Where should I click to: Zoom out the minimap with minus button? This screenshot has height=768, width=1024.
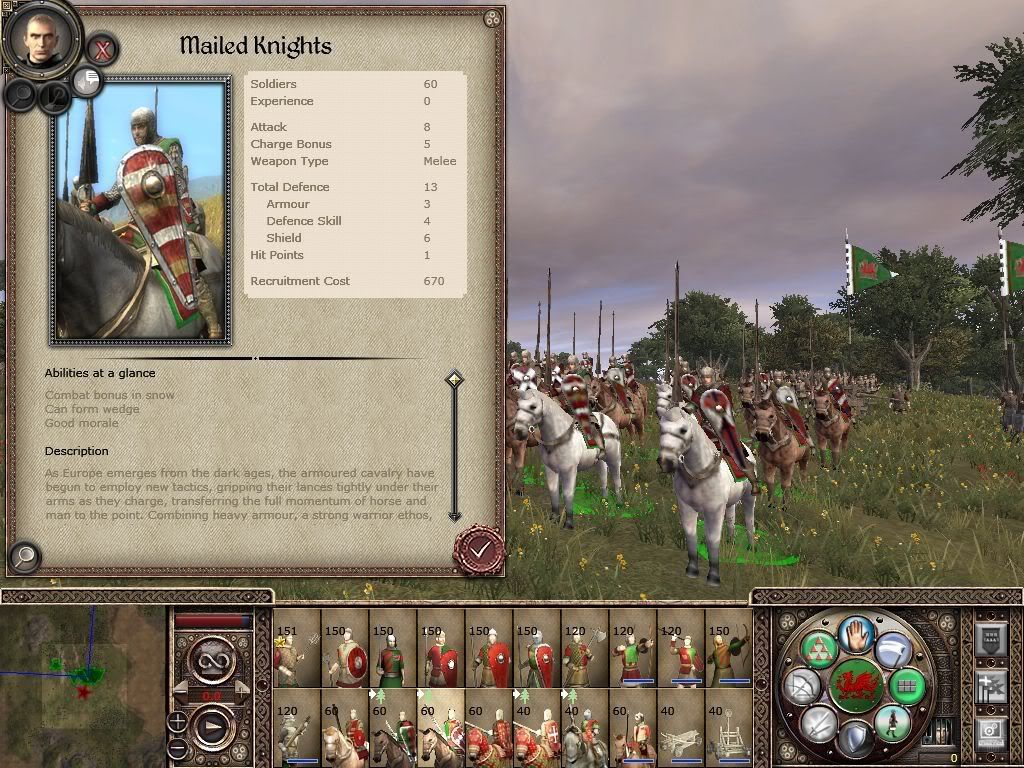[x=178, y=748]
